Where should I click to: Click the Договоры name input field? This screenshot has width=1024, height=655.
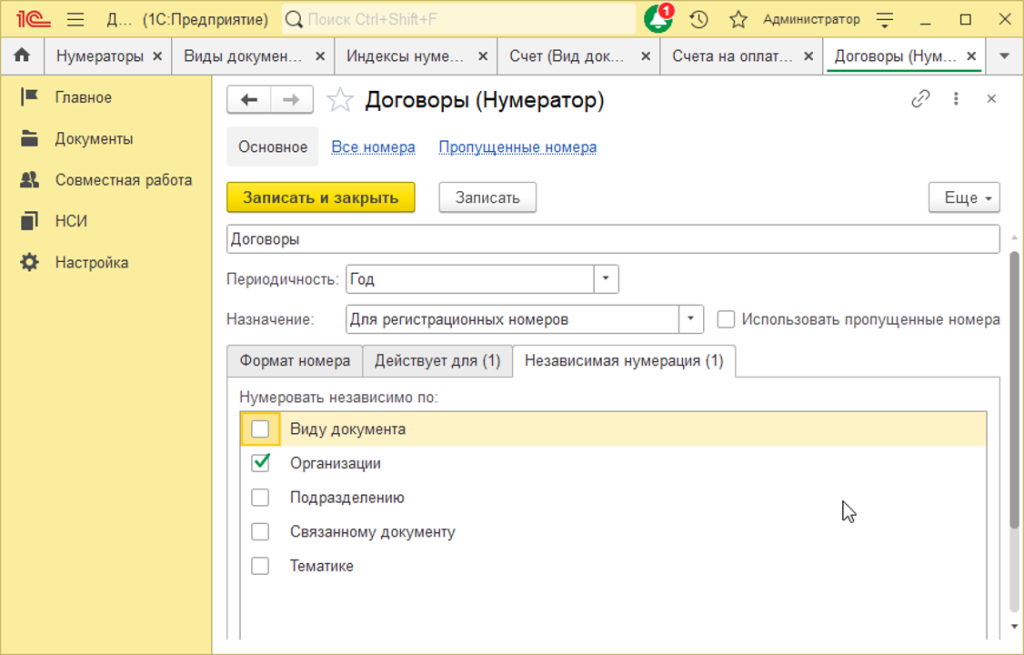pyautogui.click(x=612, y=239)
